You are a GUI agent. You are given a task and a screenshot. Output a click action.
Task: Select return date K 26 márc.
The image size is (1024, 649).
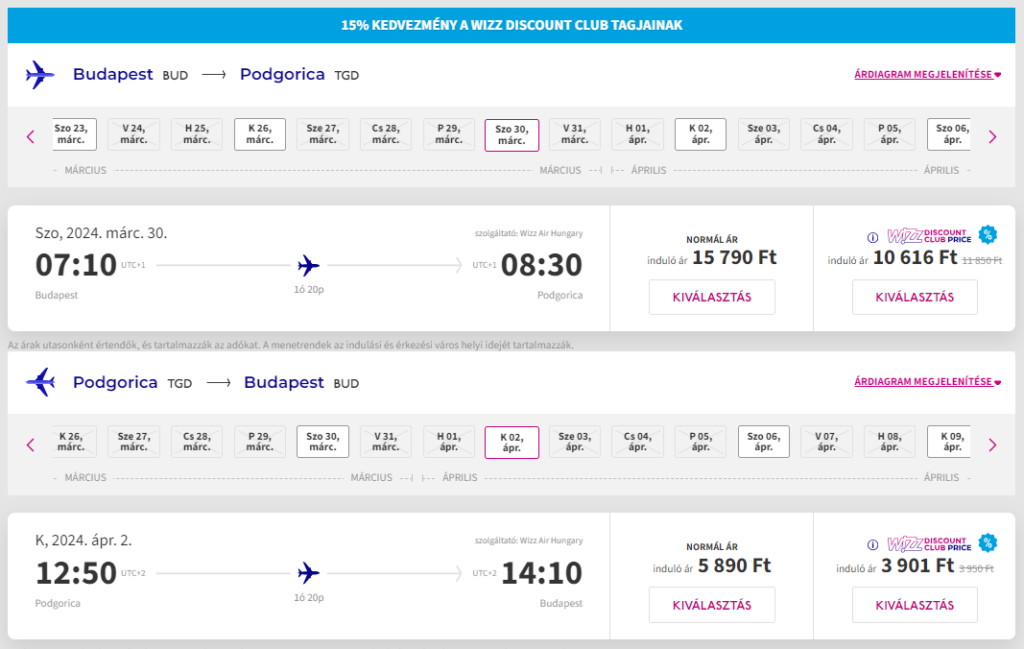click(x=73, y=442)
